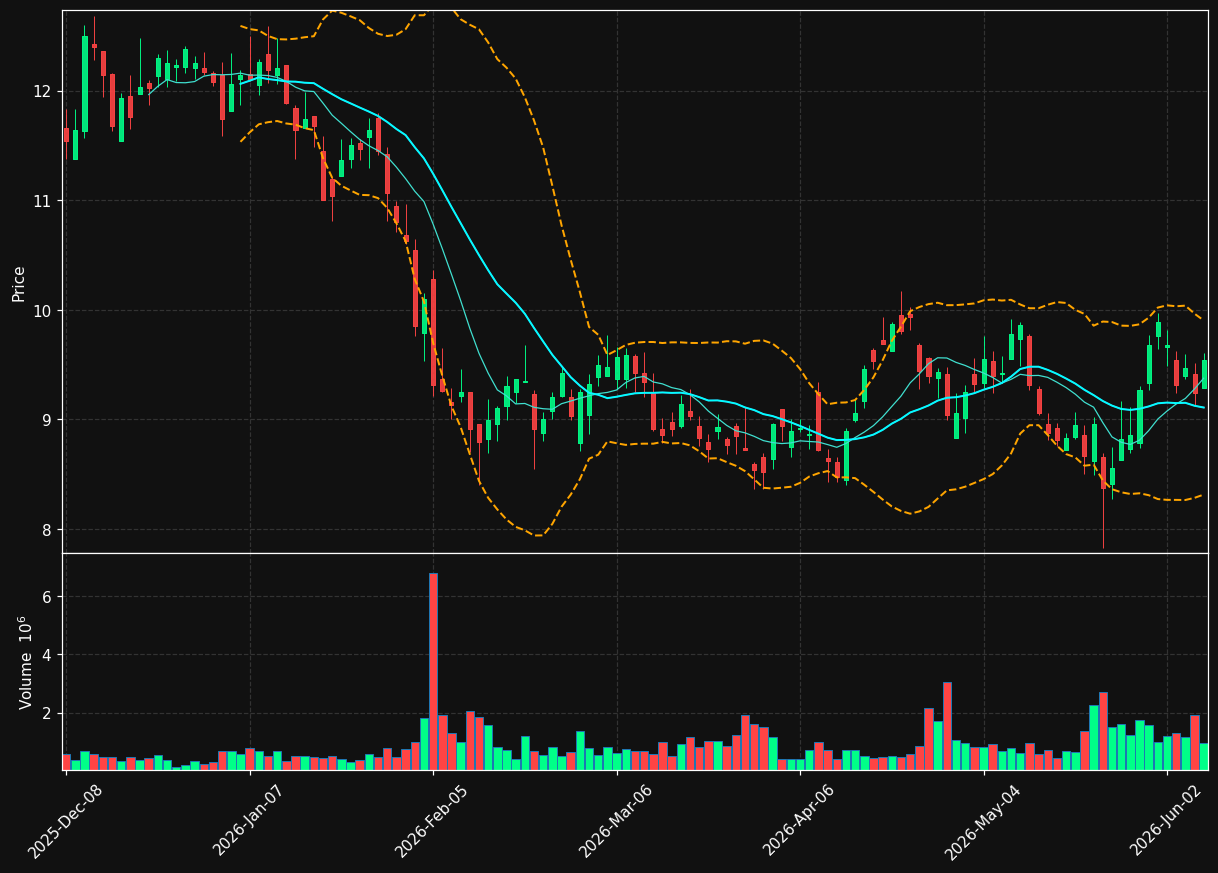Click the 2026-Jun-02 date label
The height and width of the screenshot is (873, 1218).
1167,821
